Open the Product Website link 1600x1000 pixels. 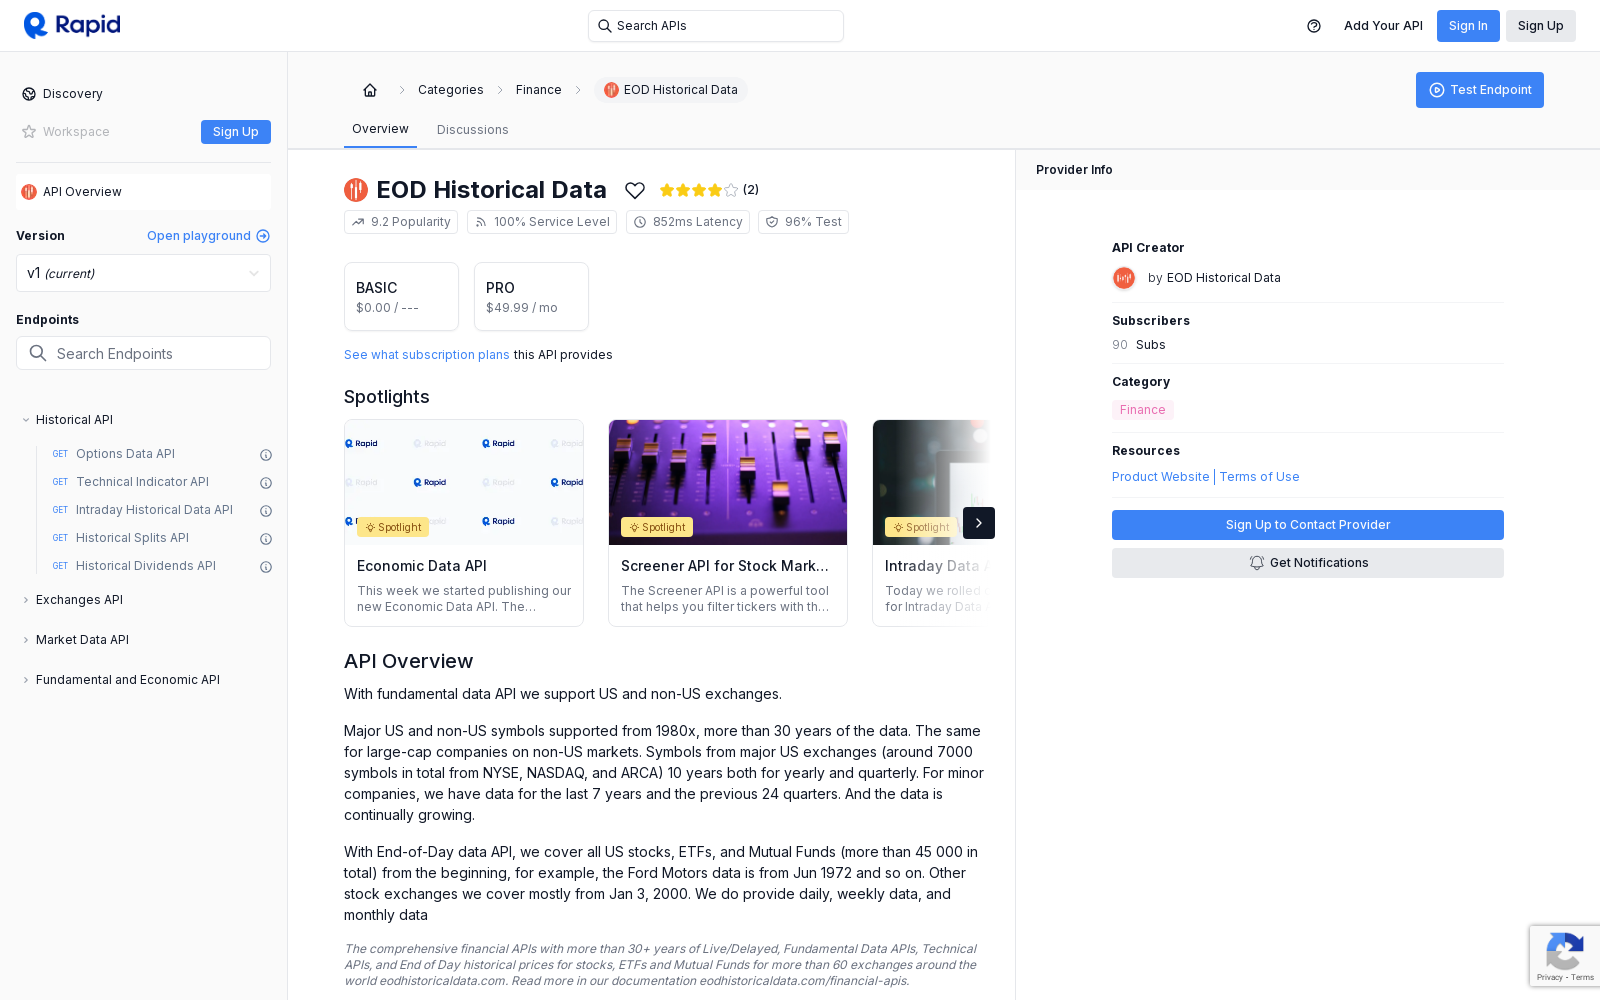[1160, 477]
